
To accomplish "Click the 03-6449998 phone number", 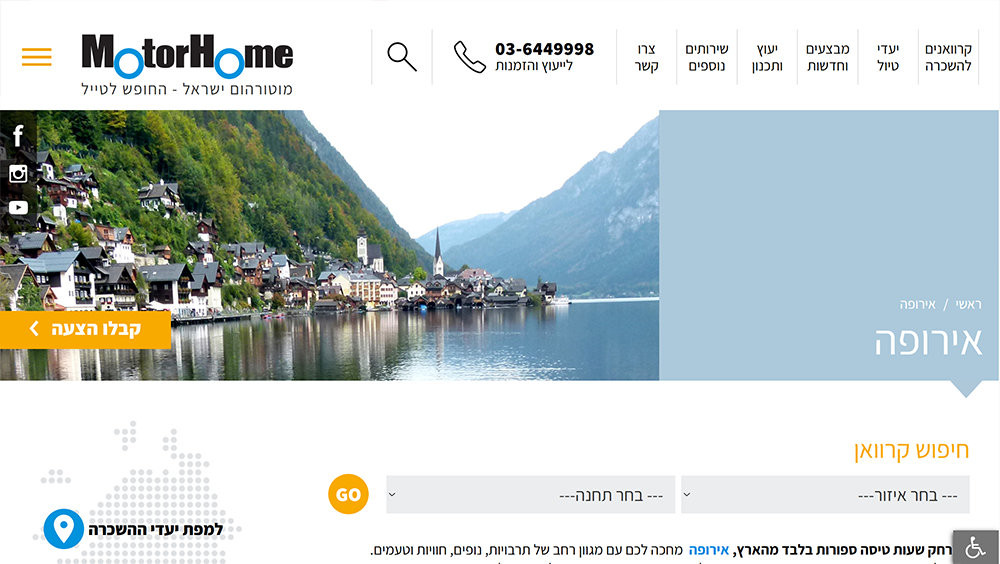I will click(x=544, y=49).
